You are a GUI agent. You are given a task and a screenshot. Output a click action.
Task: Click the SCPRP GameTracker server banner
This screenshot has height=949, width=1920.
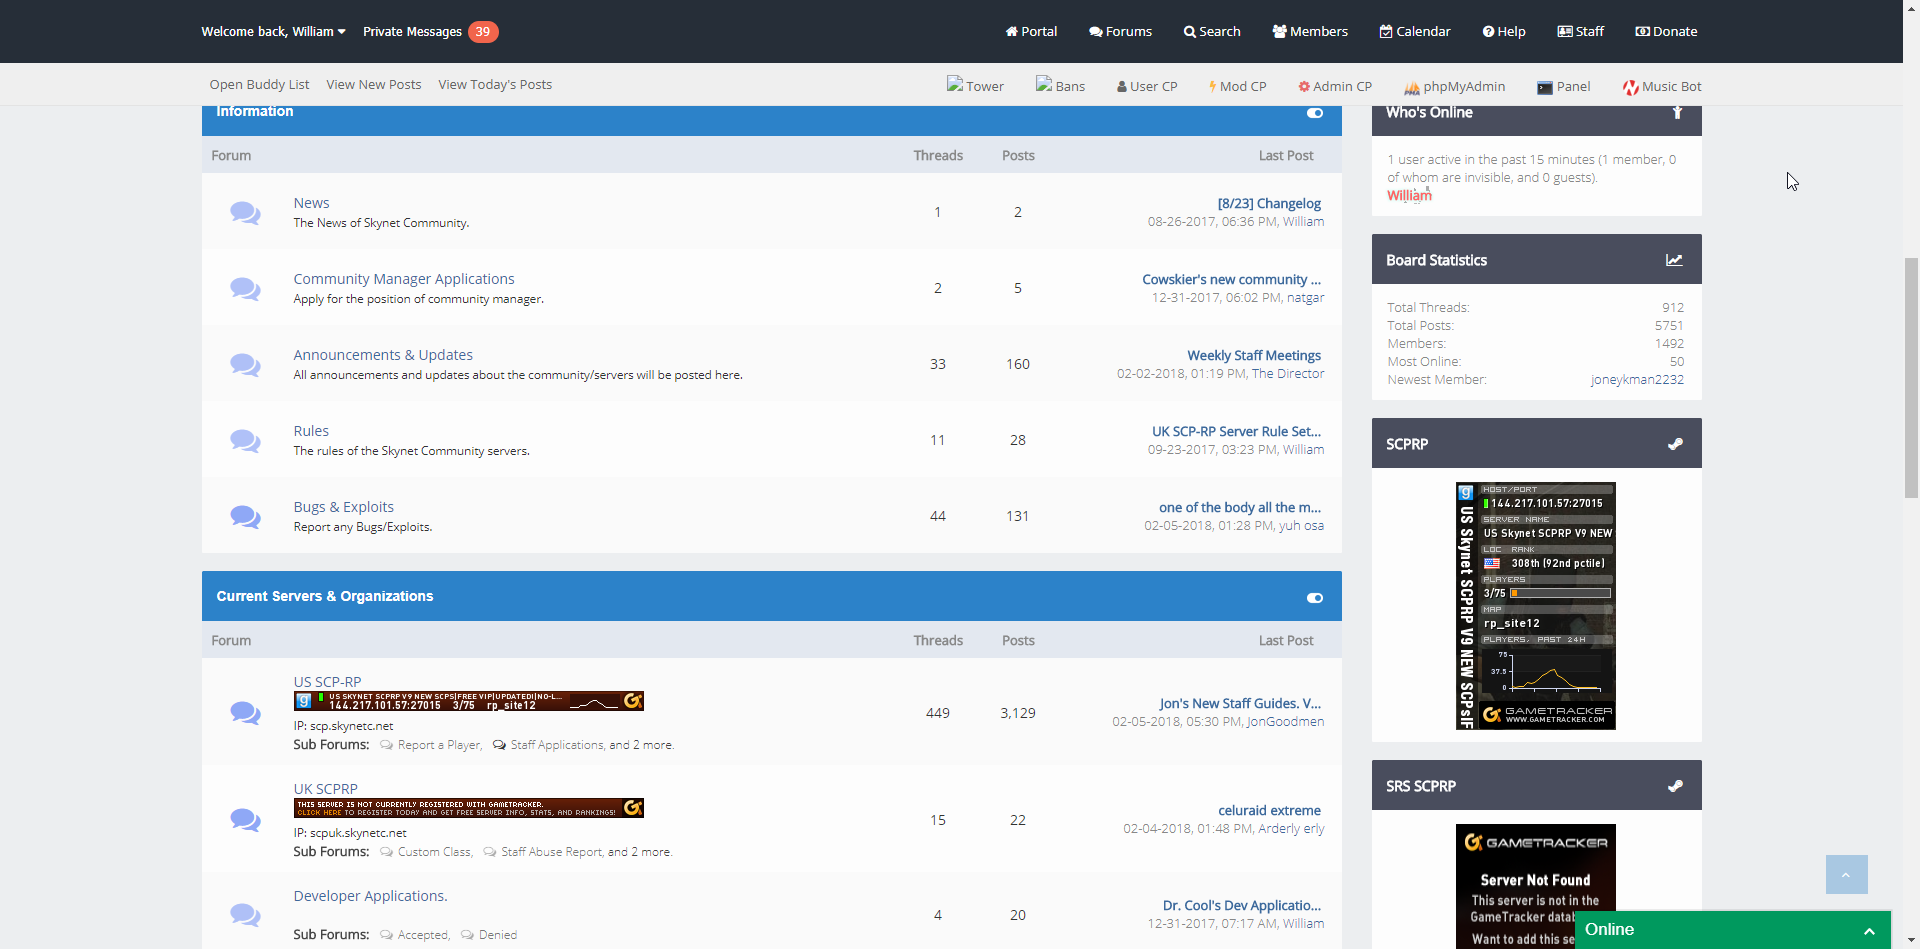click(x=1536, y=606)
